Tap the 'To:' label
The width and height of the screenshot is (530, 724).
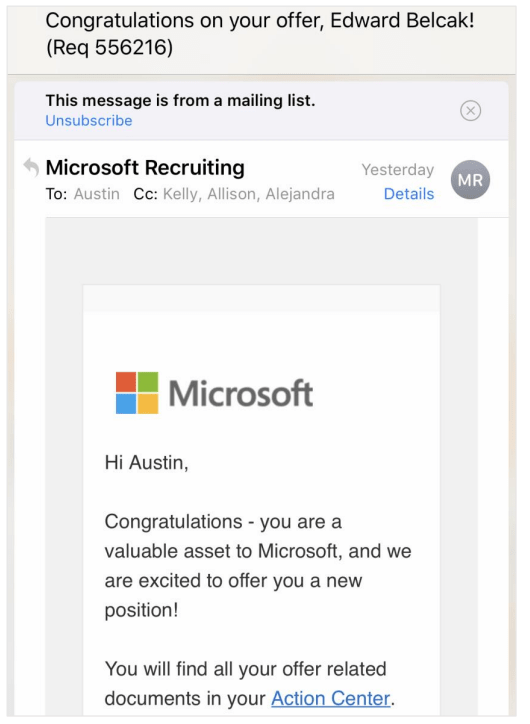pos(56,194)
